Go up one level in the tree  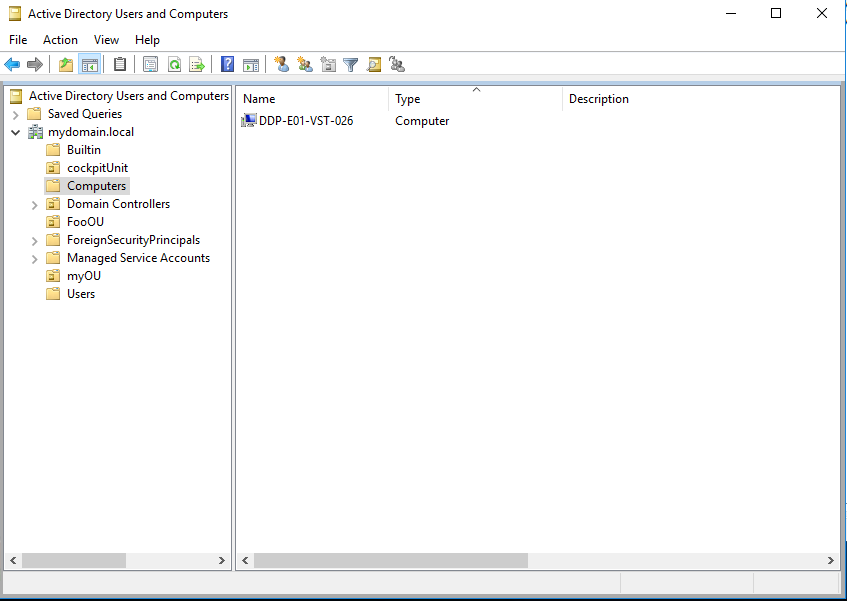(x=66, y=65)
